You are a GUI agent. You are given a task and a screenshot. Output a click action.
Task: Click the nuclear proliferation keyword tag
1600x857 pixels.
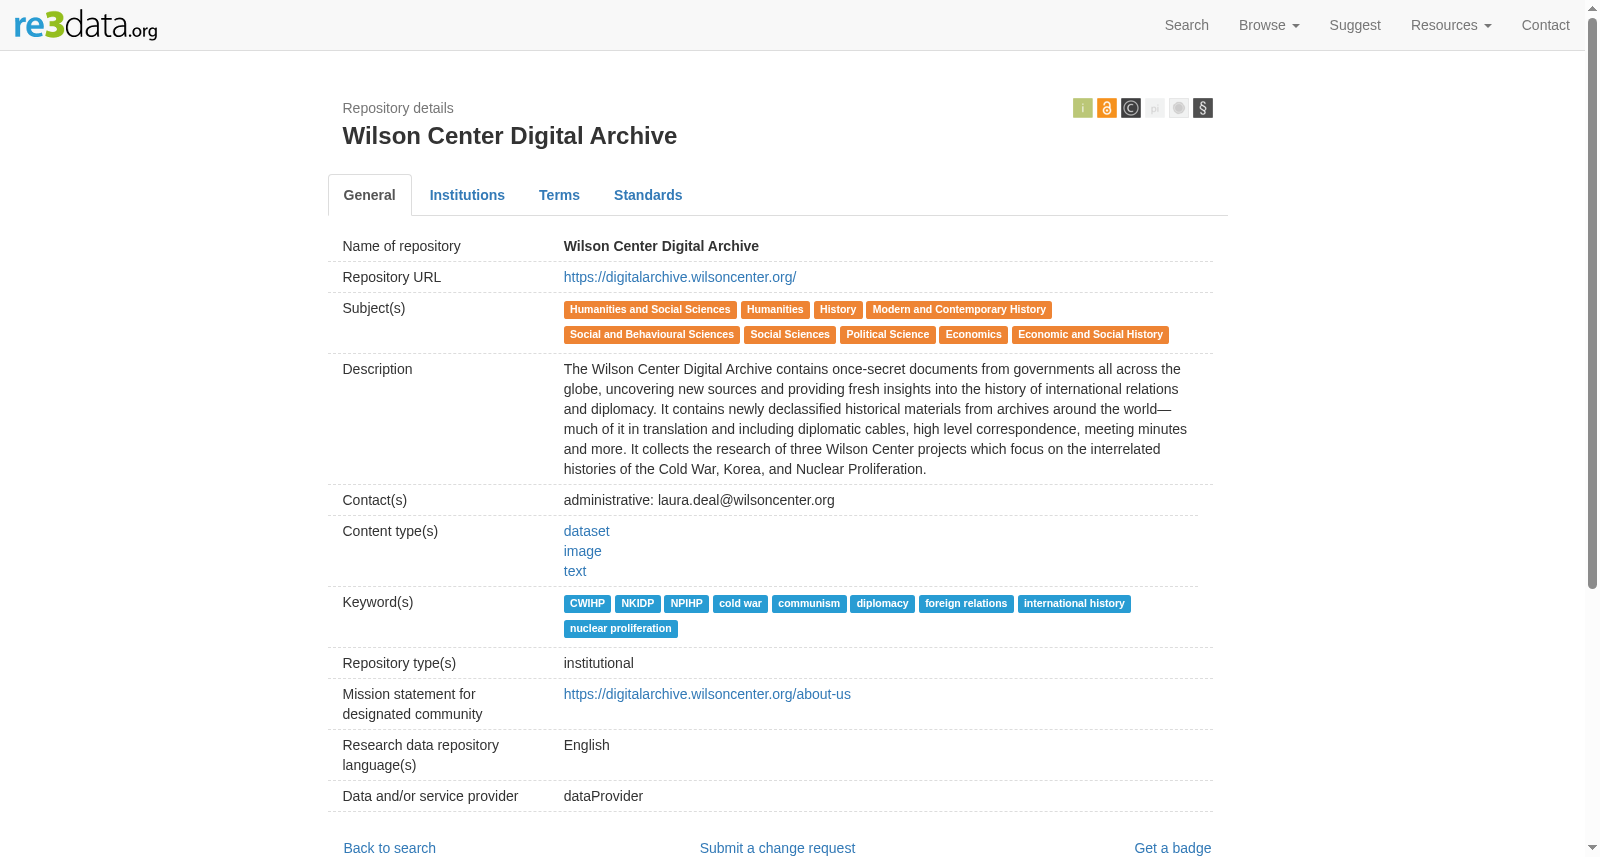(x=621, y=629)
